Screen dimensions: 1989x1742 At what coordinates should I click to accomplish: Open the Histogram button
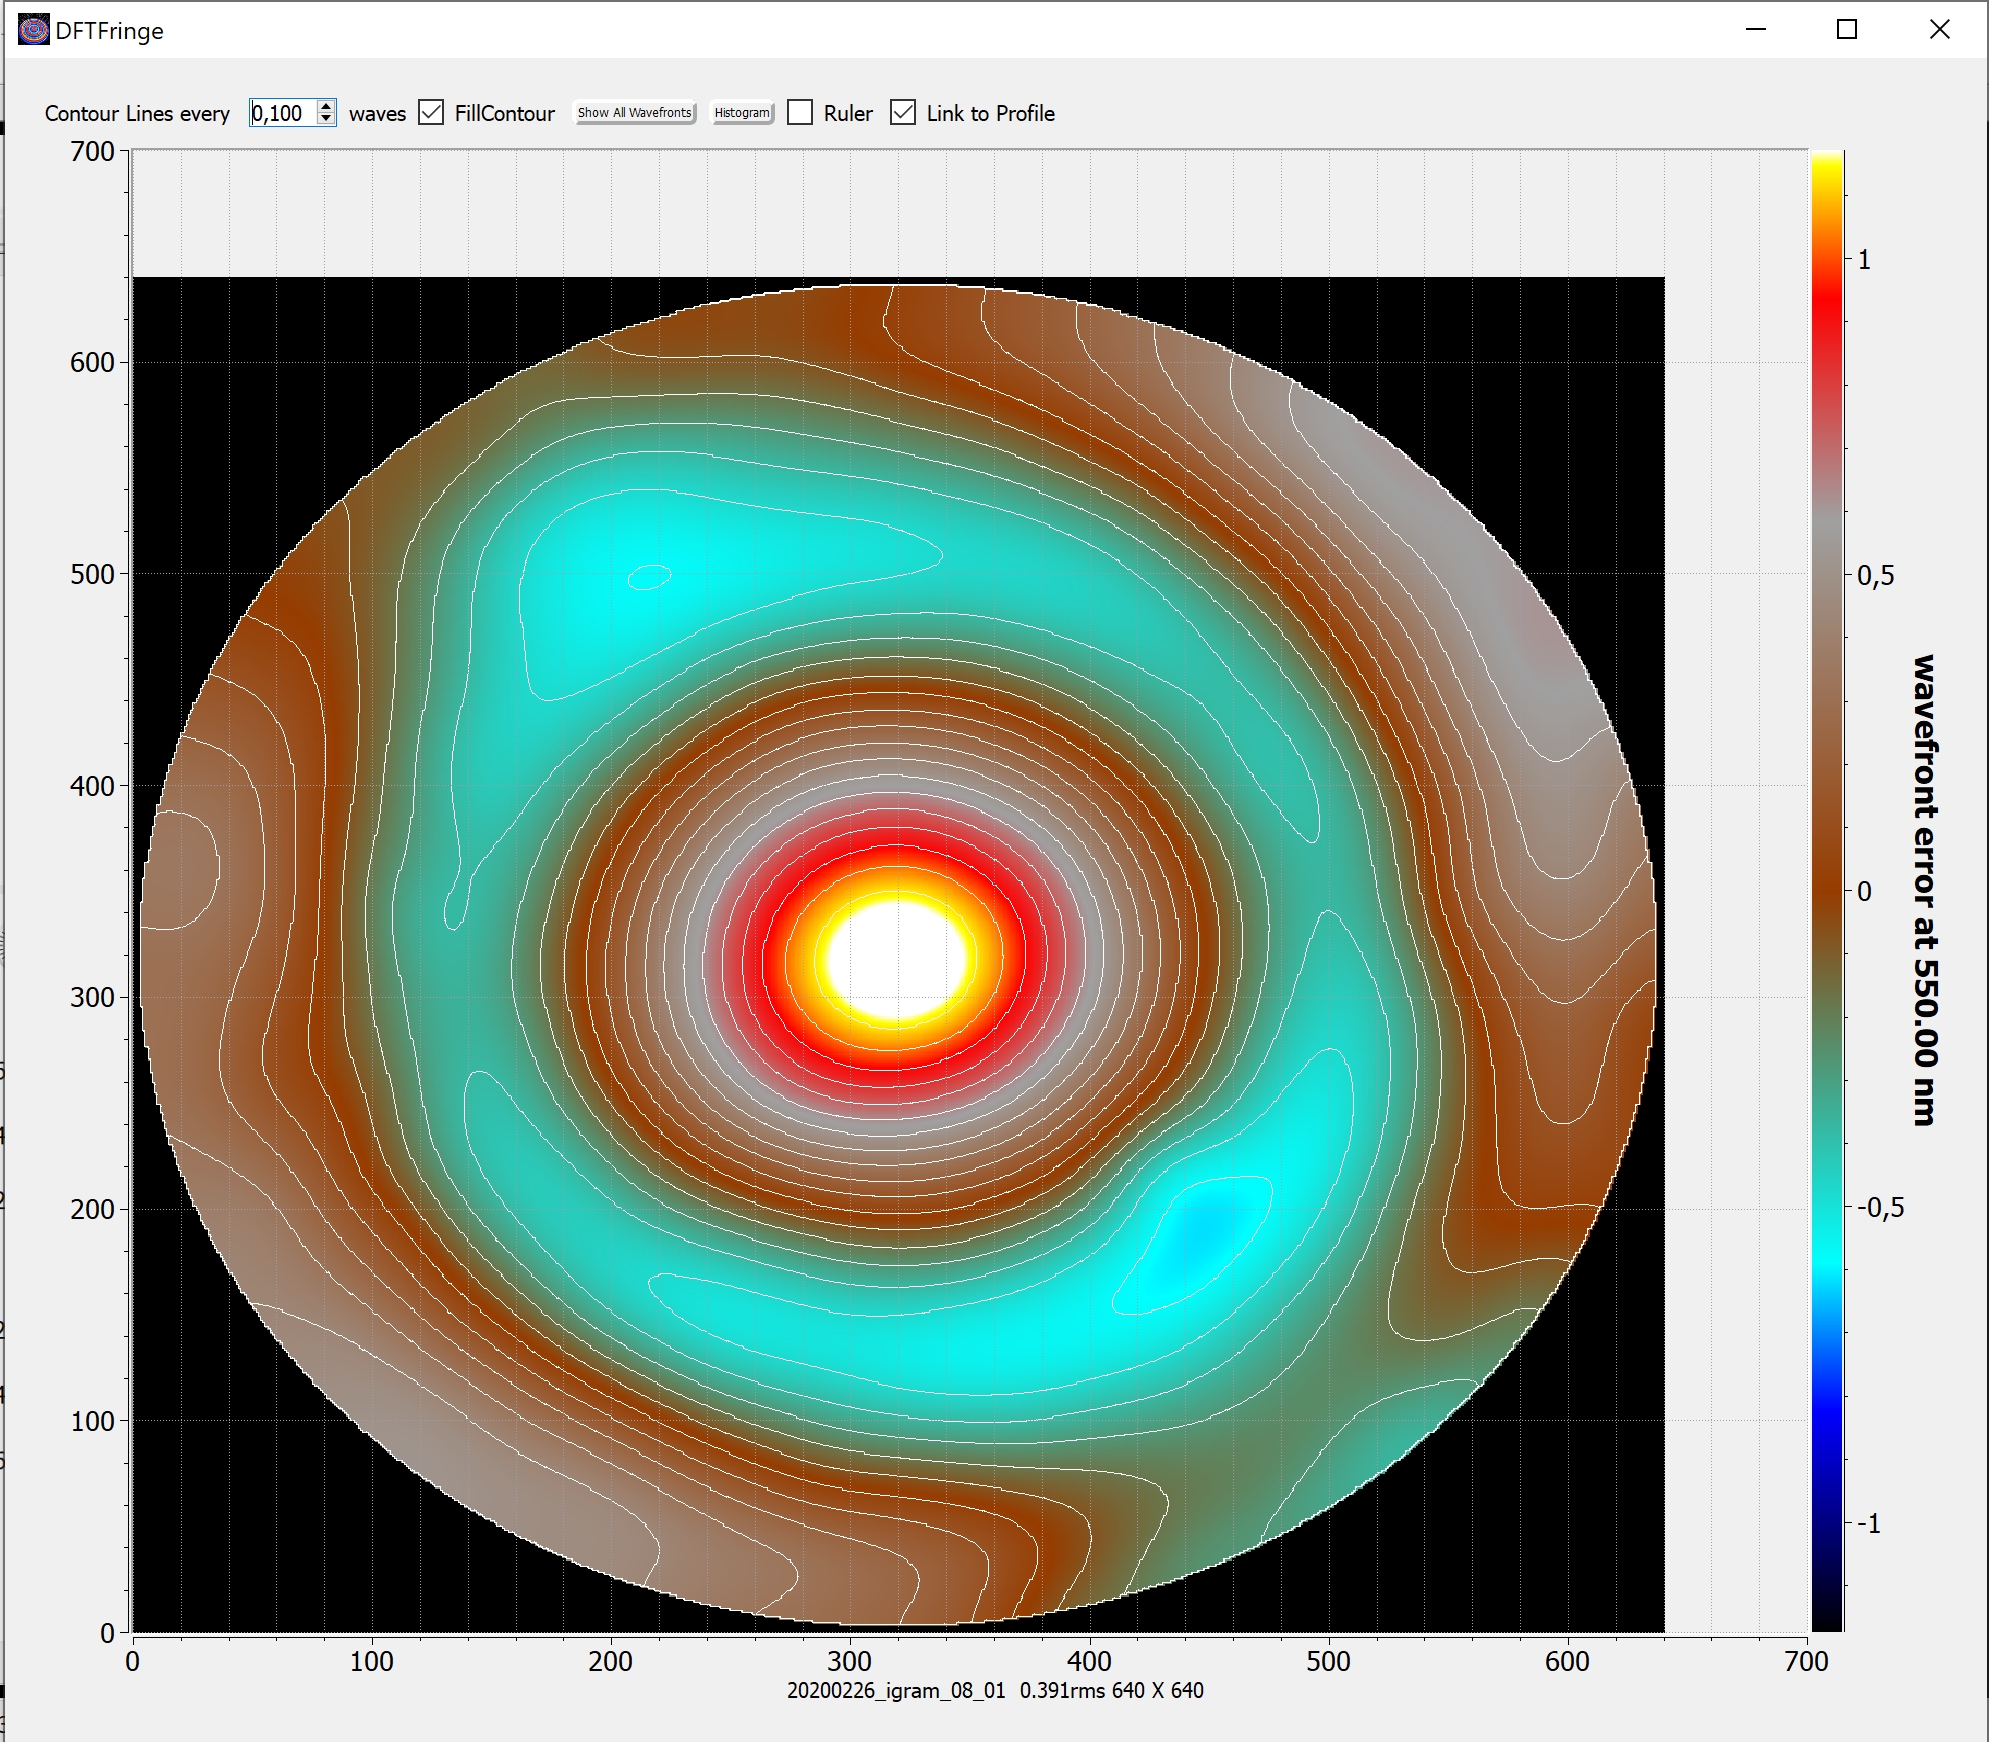coord(742,113)
